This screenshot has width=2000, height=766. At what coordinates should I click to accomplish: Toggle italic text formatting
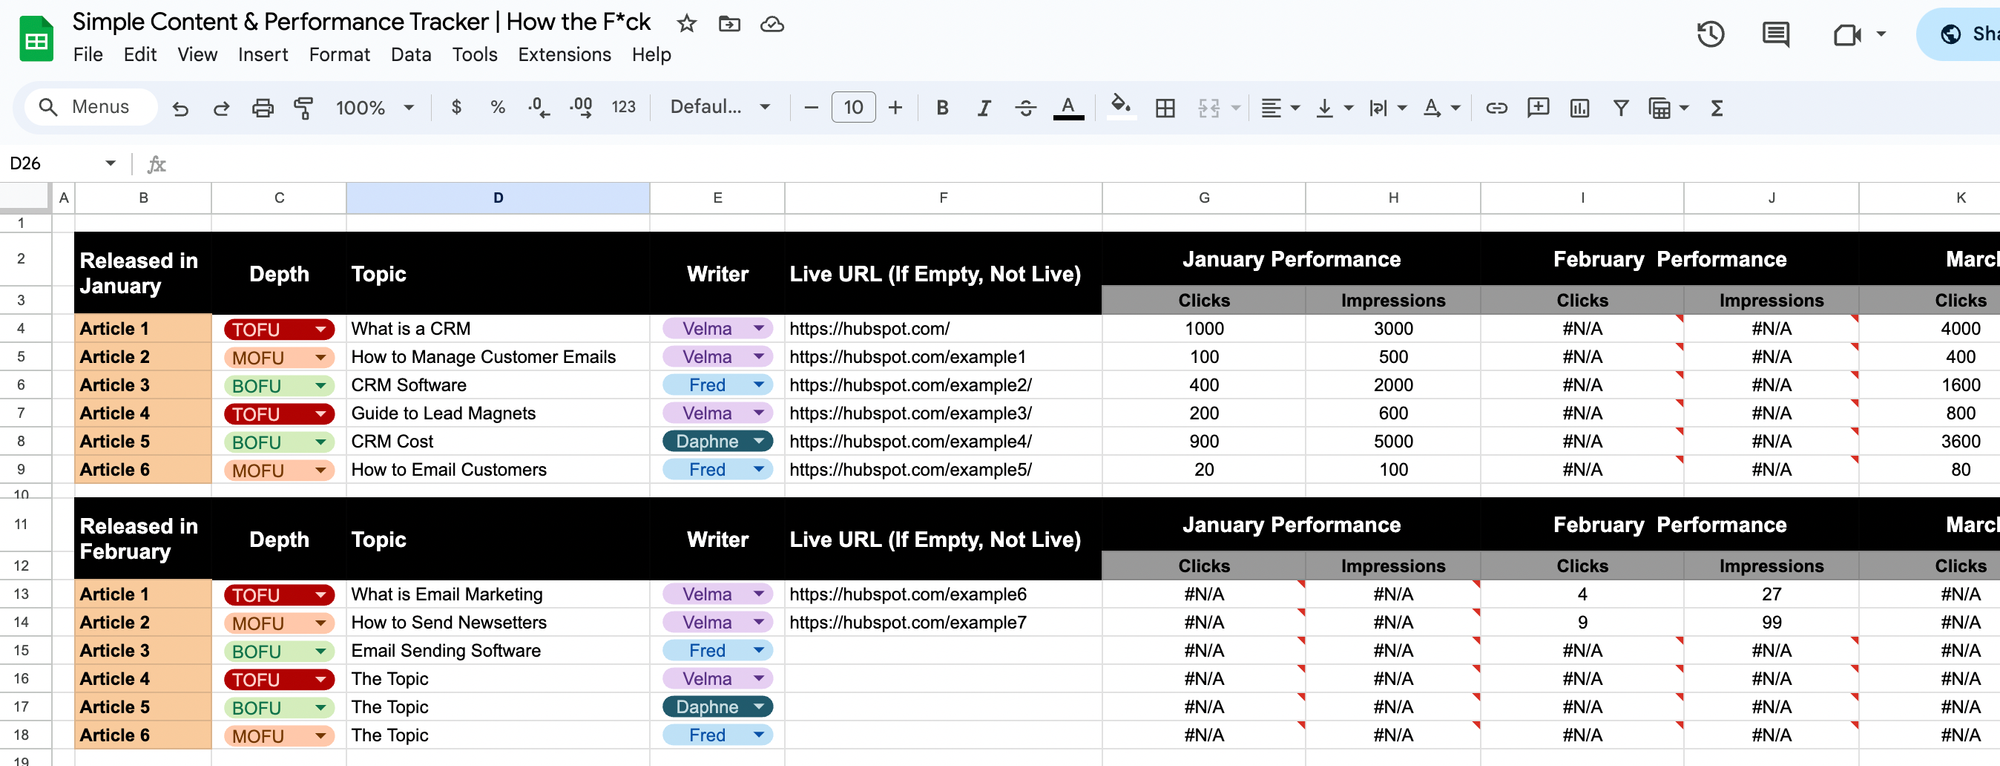click(x=984, y=108)
